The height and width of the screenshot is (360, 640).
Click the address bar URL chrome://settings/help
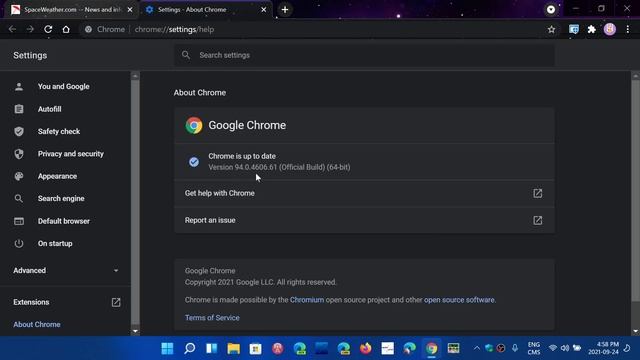pos(174,29)
